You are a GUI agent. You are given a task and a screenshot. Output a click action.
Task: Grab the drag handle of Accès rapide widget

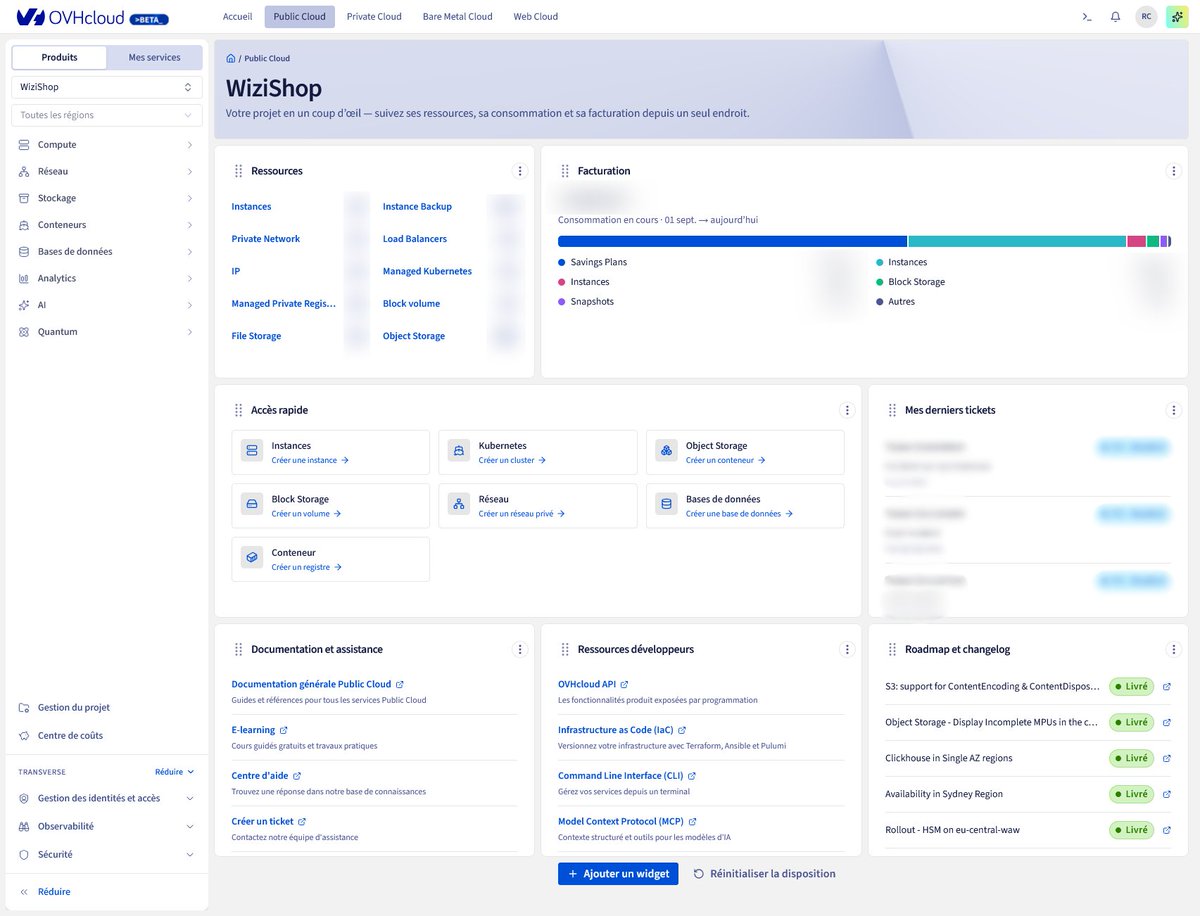pos(238,410)
